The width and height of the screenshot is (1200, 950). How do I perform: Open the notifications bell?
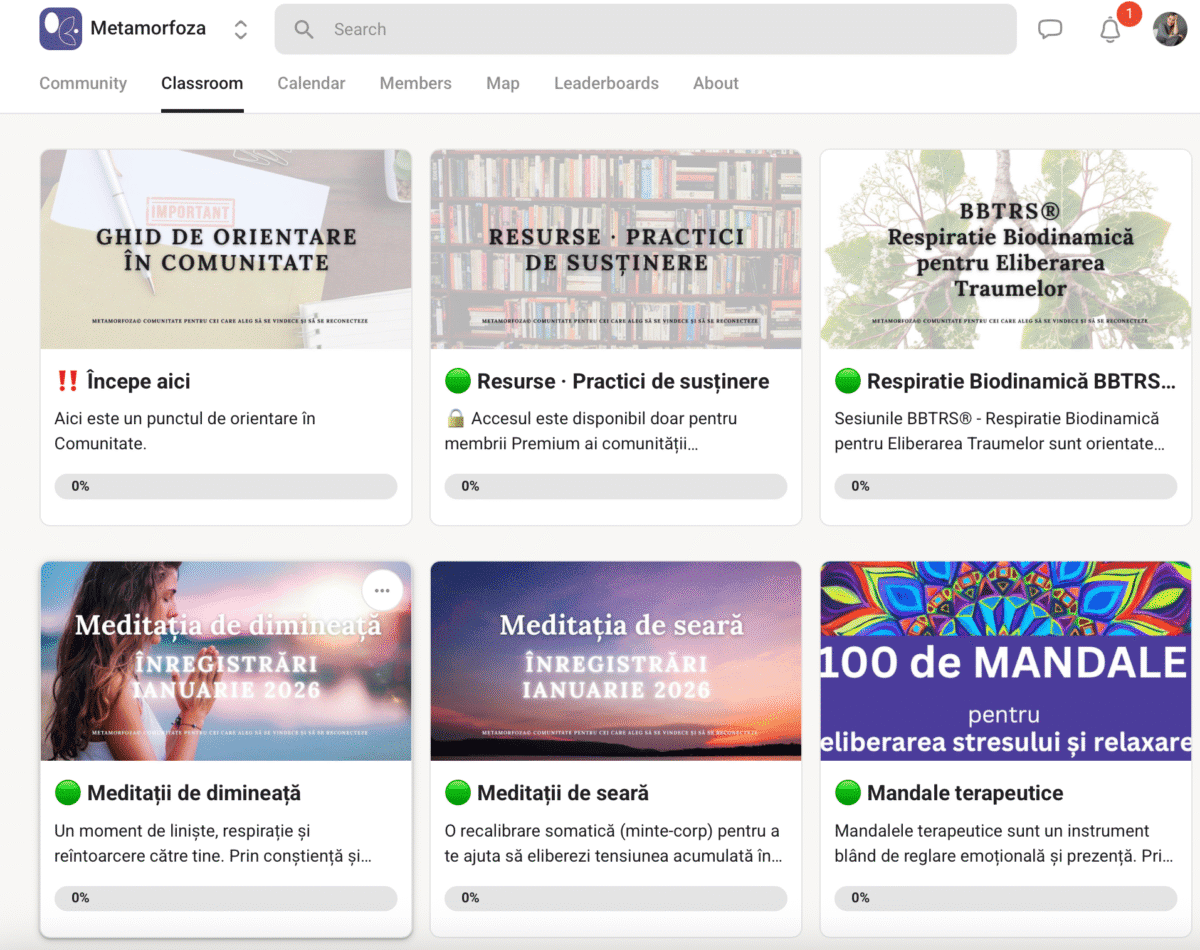pos(1110,30)
